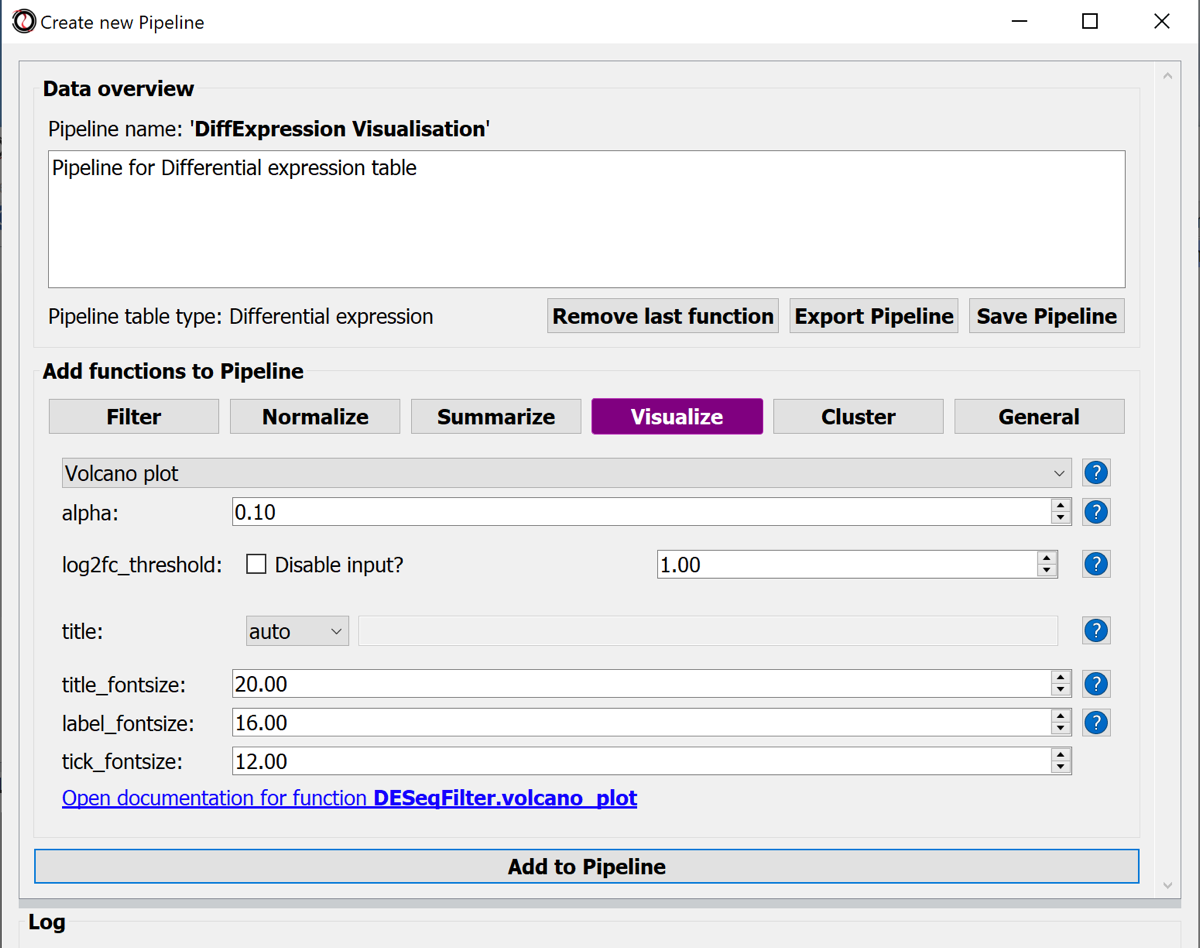Decrease tick_fontsize with down arrow
The width and height of the screenshot is (1200, 948).
coord(1061,768)
